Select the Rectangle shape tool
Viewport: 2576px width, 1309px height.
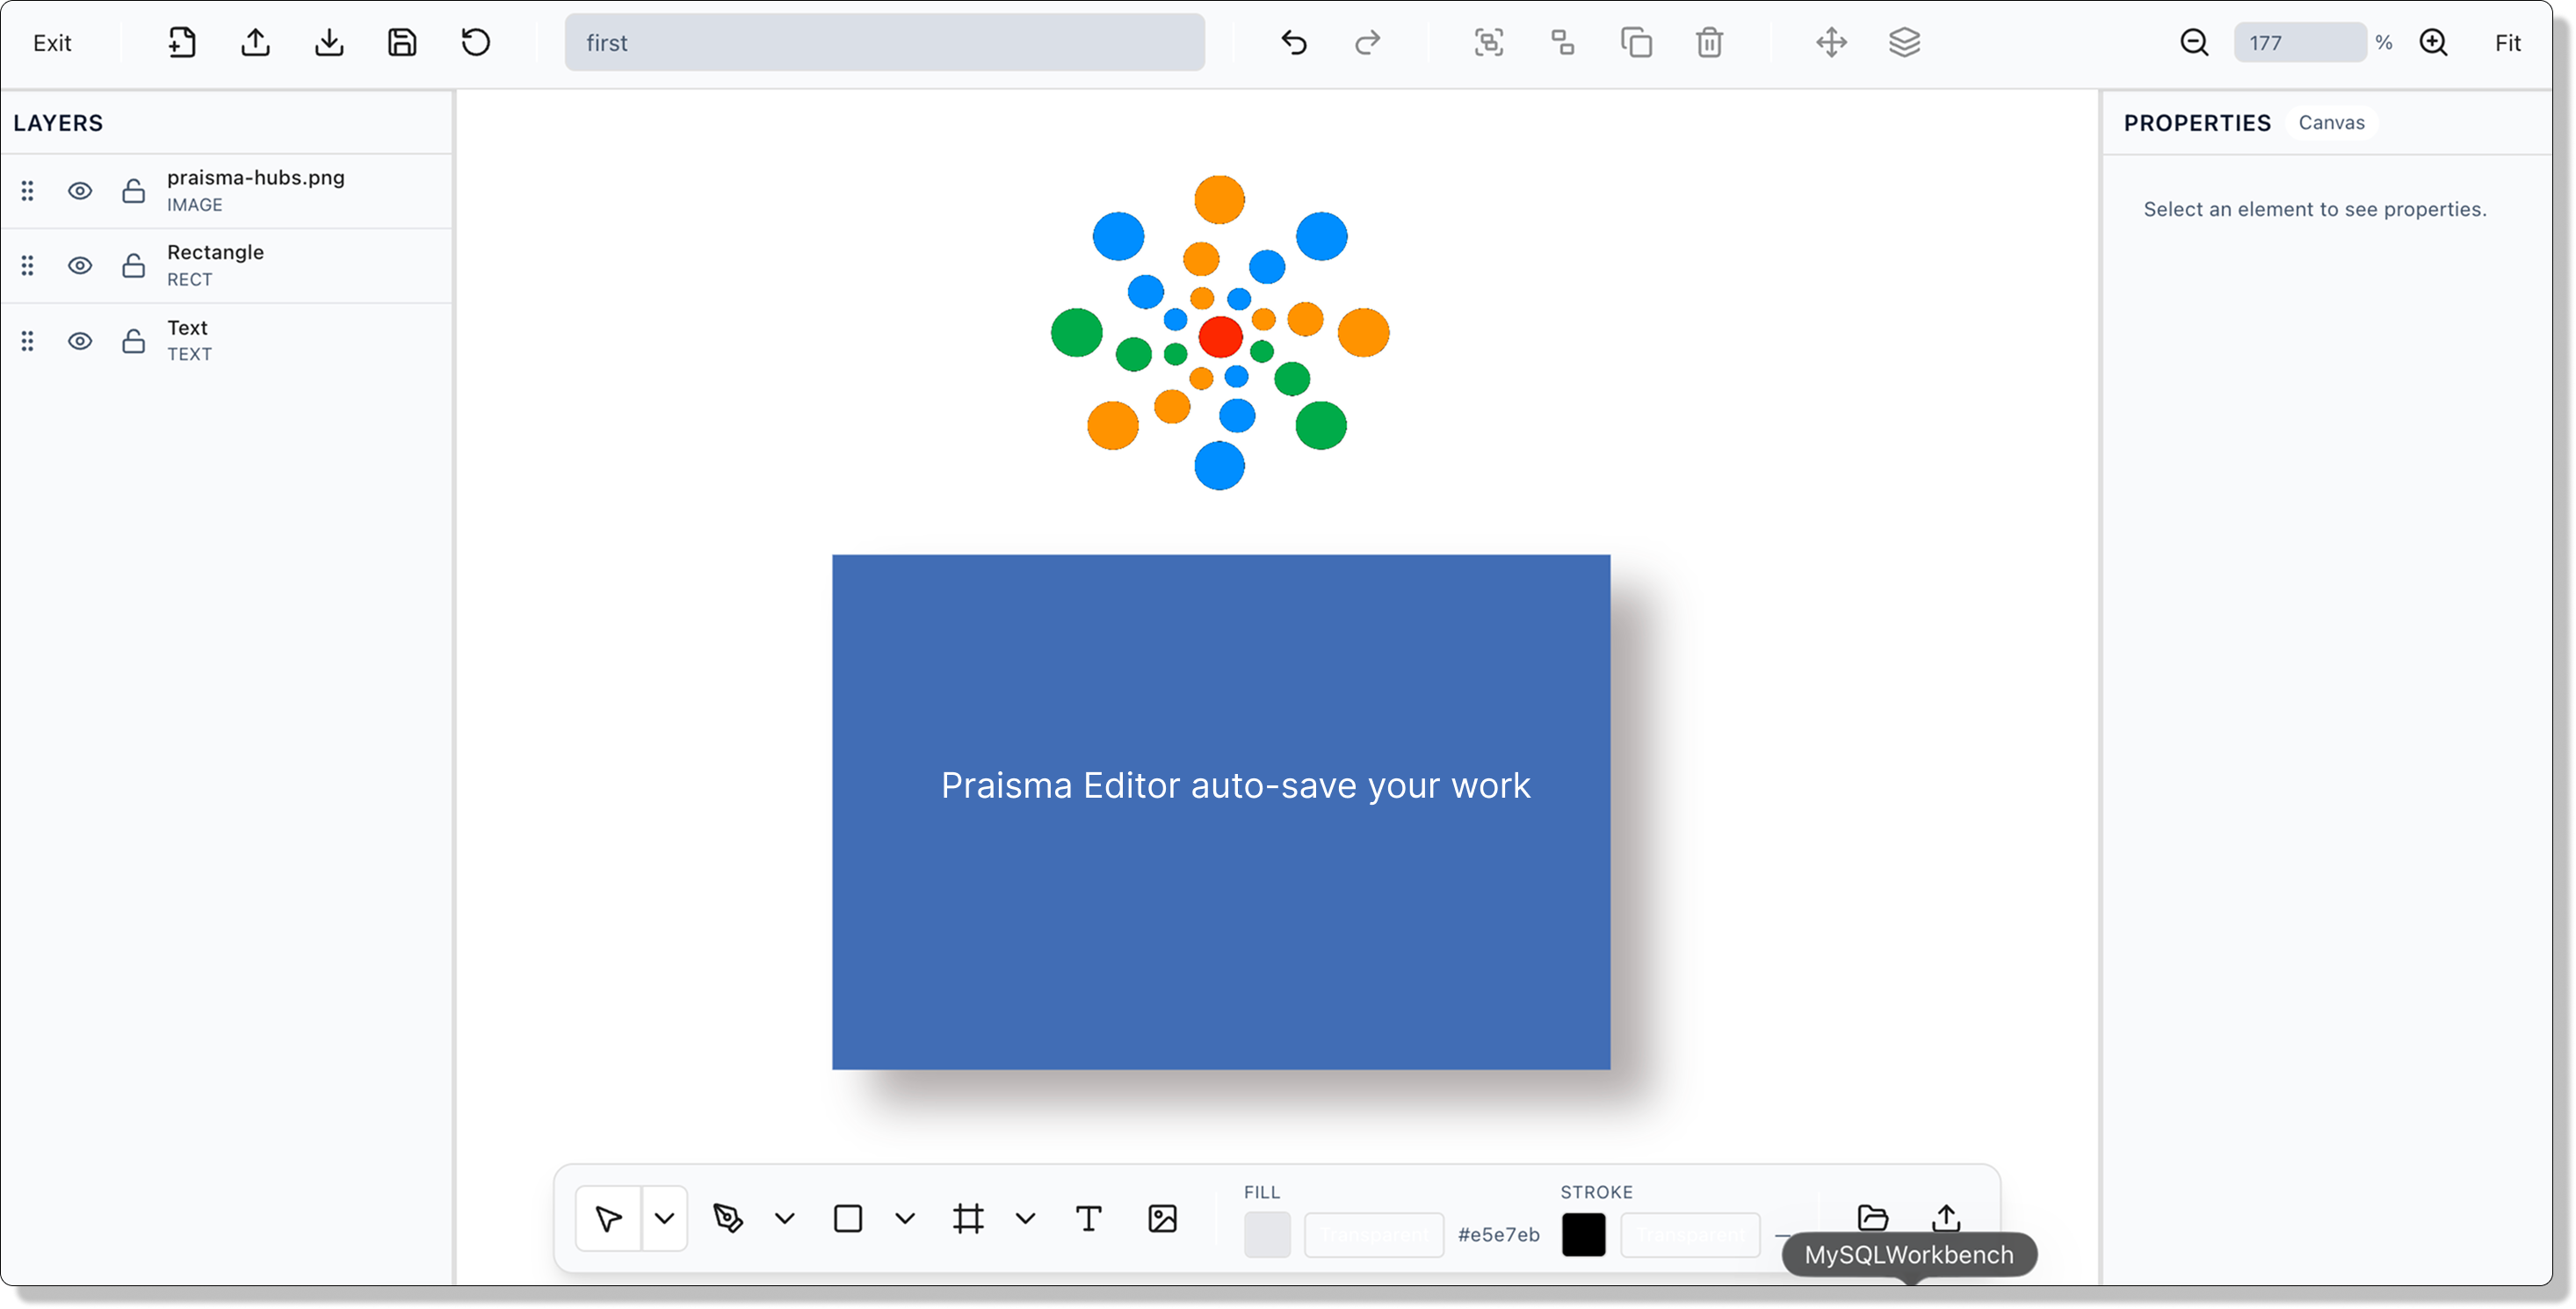tap(847, 1218)
